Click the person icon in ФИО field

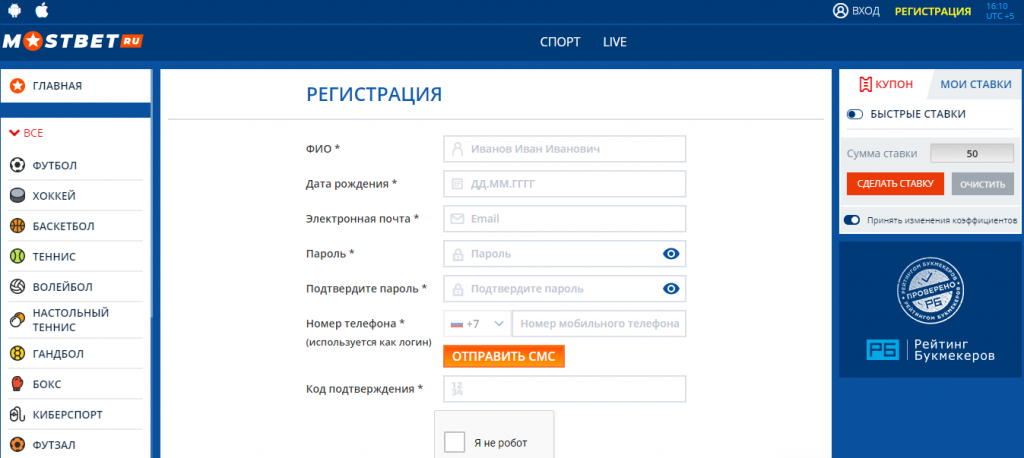[x=457, y=149]
